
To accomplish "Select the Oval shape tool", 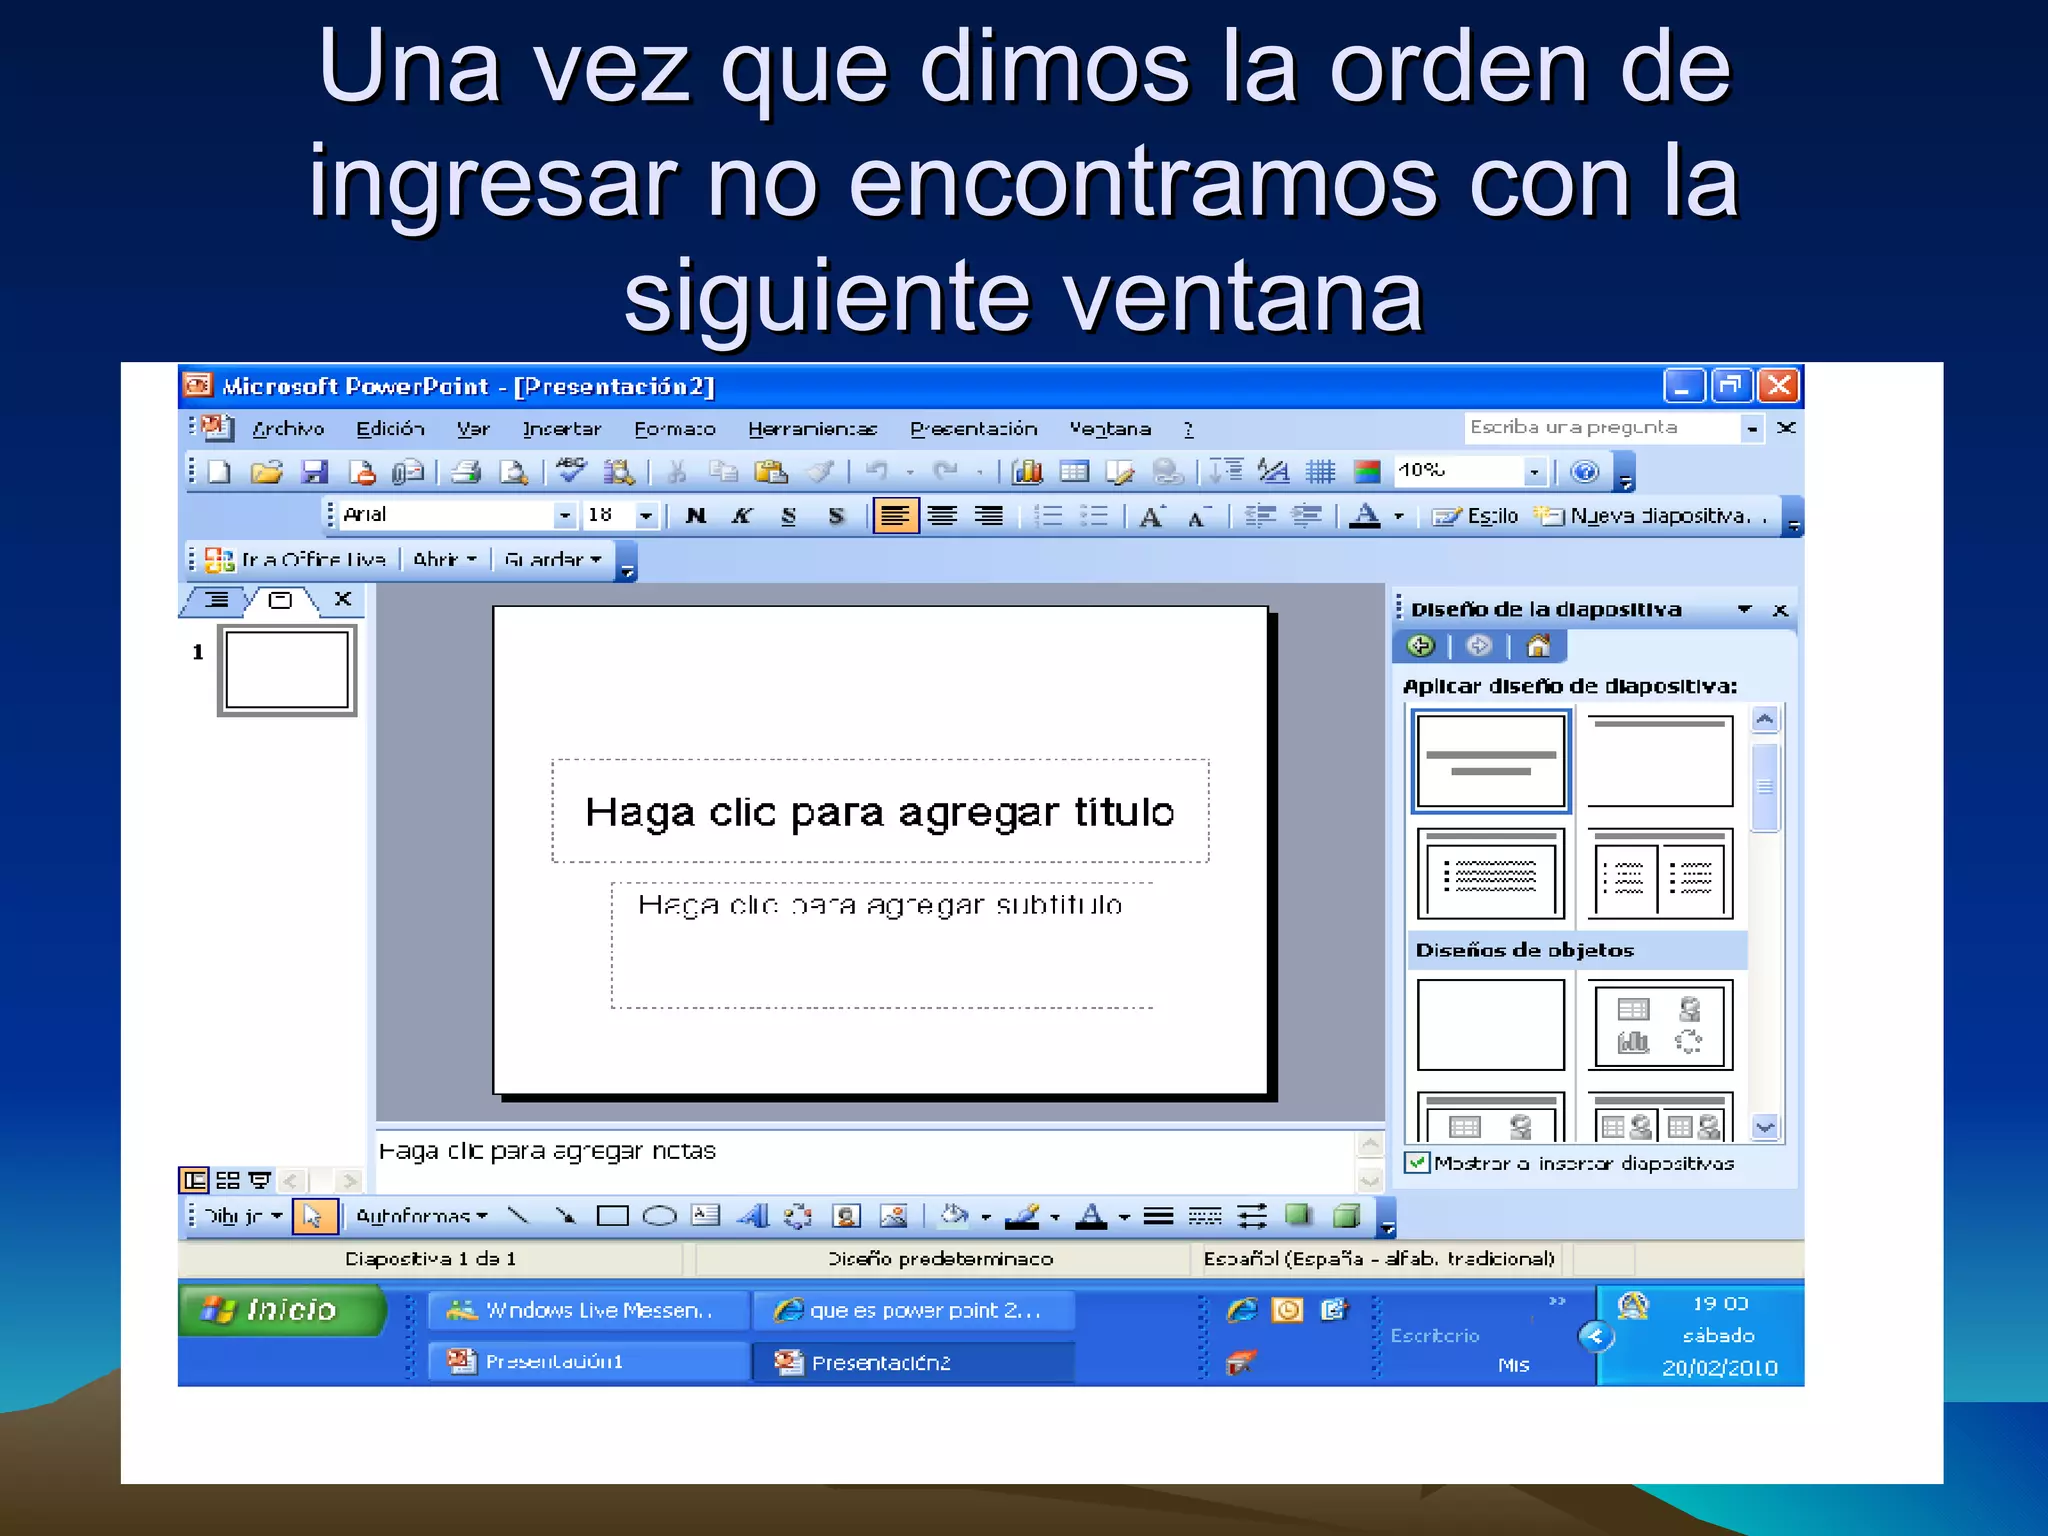I will coord(659,1216).
